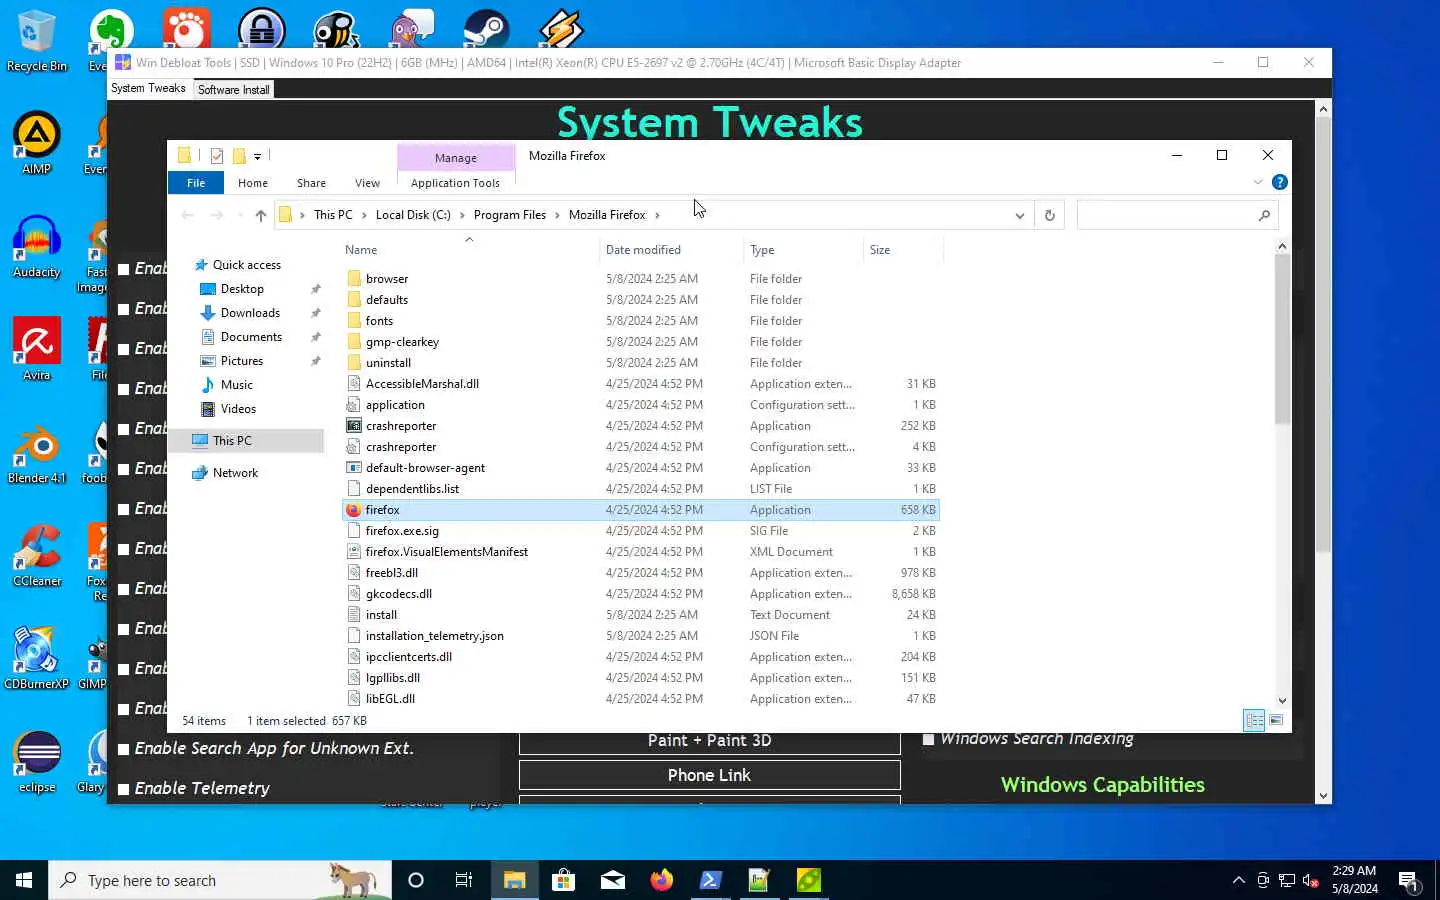
Task: Select gkcodecs.dll file
Action: click(399, 594)
